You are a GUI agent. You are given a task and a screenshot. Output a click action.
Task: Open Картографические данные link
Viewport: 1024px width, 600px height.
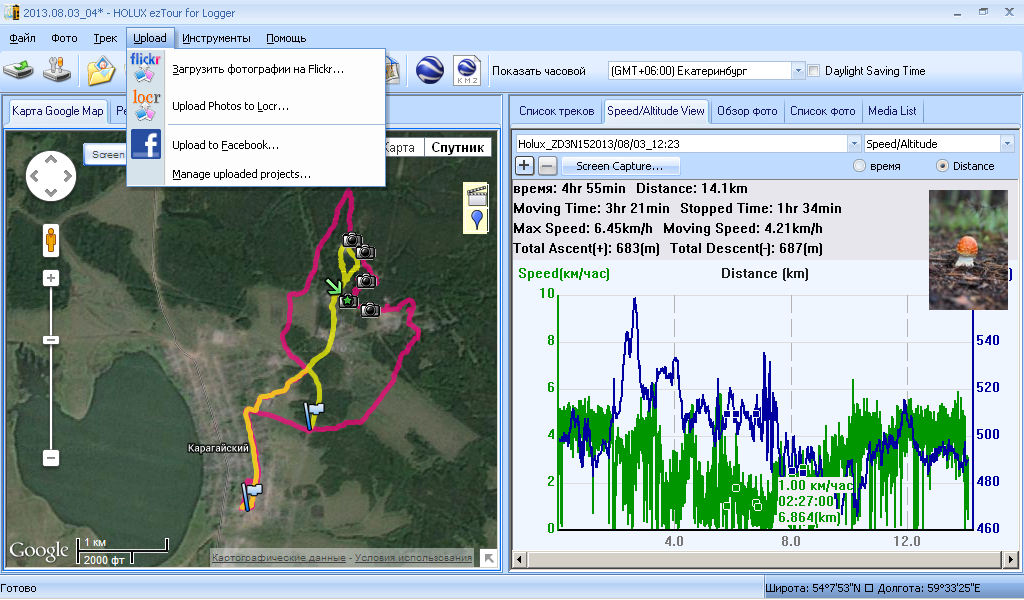(x=279, y=558)
